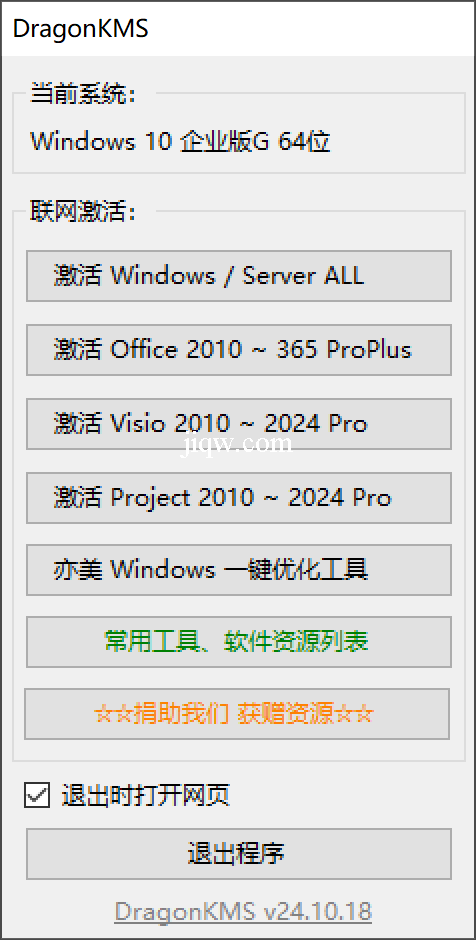Click the 联网激活 group label
This screenshot has width=476, height=940.
[83, 212]
